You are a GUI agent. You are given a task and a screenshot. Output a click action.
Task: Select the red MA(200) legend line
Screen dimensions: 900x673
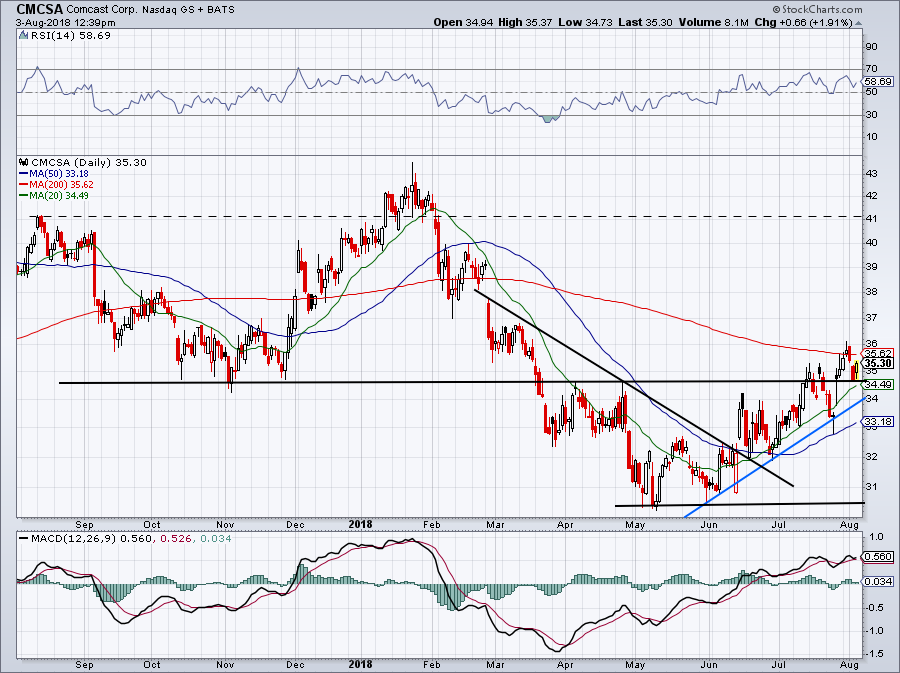click(x=24, y=185)
